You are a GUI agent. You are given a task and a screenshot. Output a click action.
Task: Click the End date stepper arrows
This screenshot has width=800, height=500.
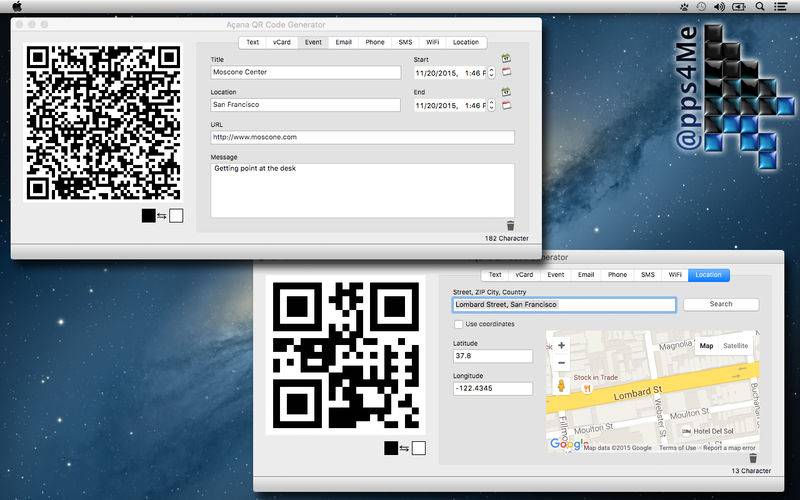point(491,105)
